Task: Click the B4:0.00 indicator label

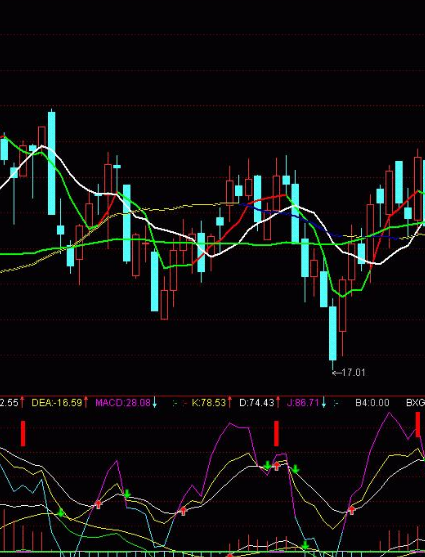Action: point(372,403)
